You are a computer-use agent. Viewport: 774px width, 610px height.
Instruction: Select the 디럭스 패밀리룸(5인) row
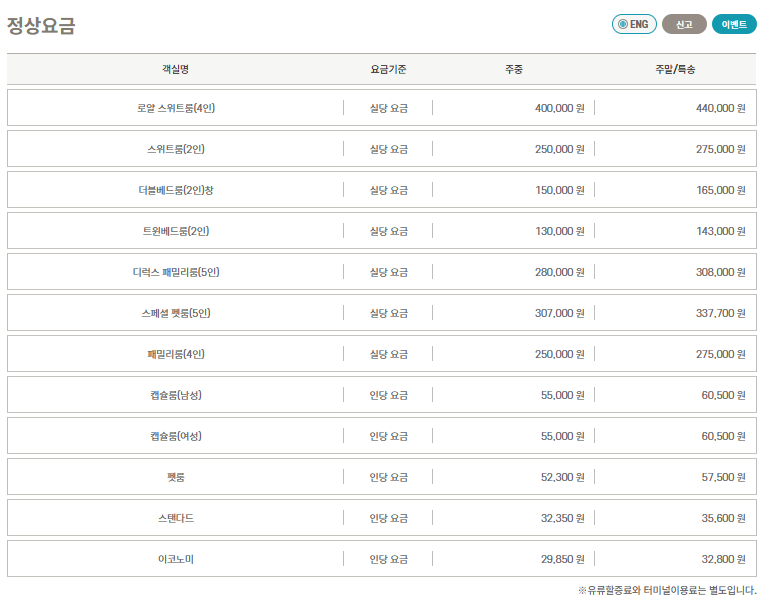[382, 271]
